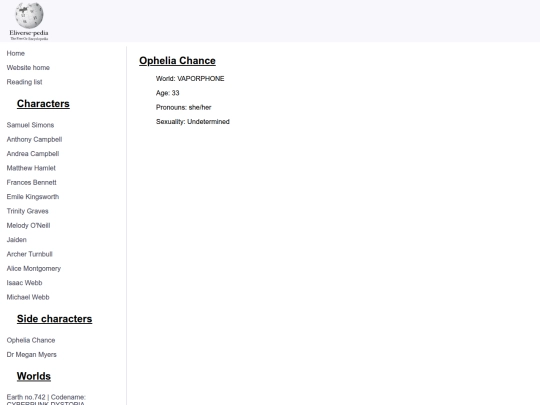Click the Sexuality: Undetermined line
The width and height of the screenshot is (540, 405).
[x=193, y=122]
